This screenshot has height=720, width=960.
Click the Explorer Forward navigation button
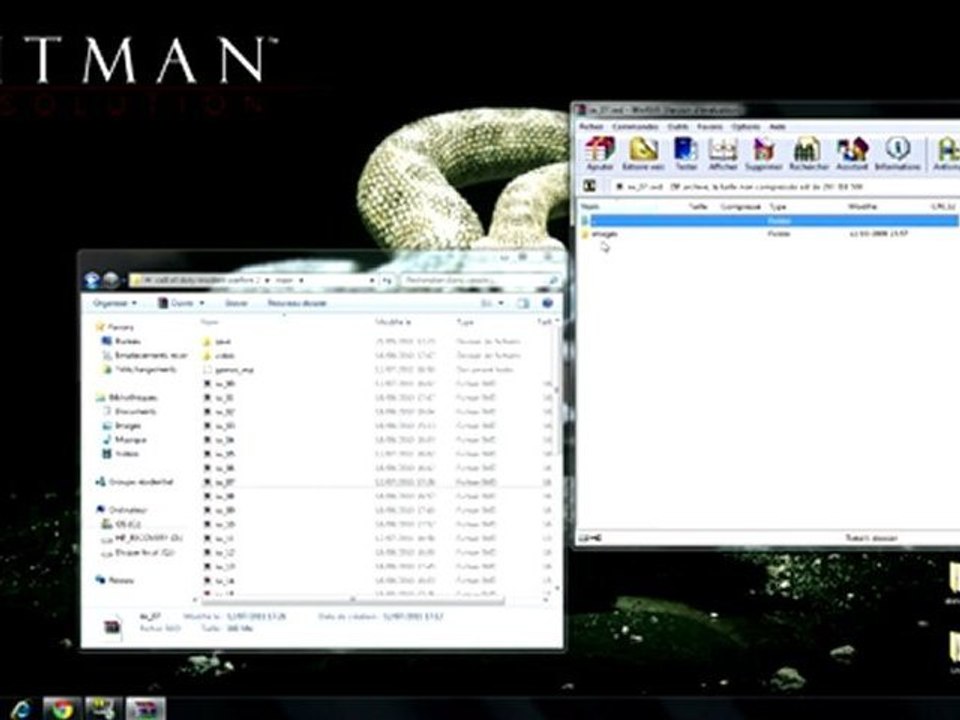coord(111,280)
